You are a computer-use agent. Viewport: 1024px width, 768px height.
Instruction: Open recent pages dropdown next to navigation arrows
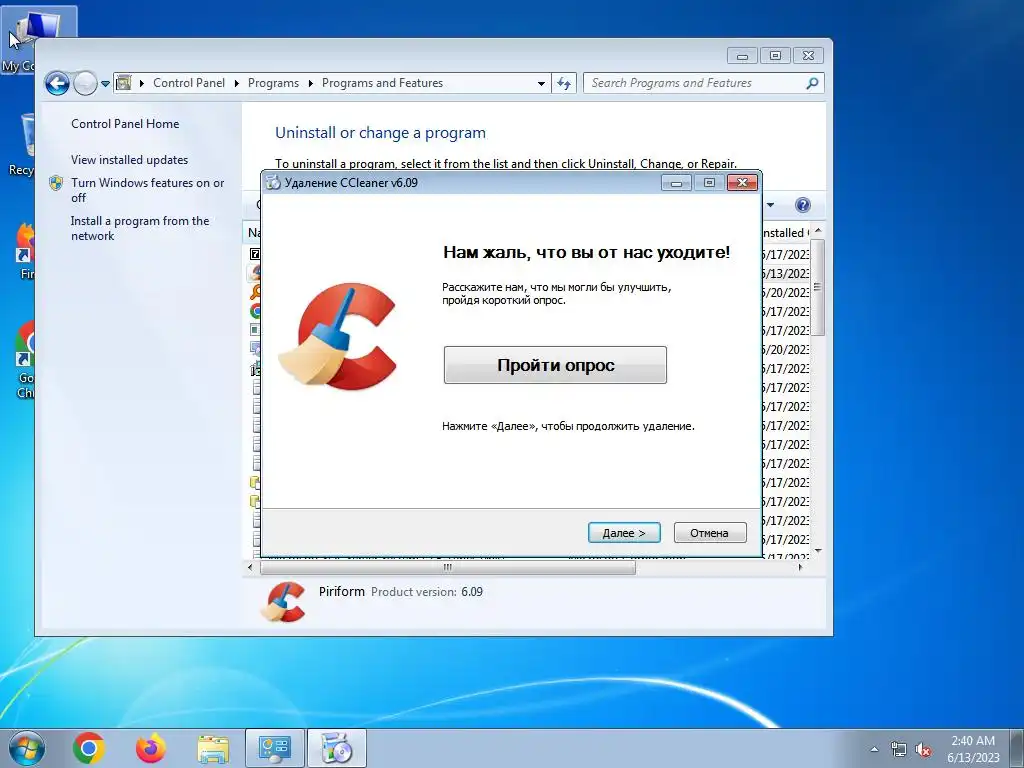(x=105, y=84)
